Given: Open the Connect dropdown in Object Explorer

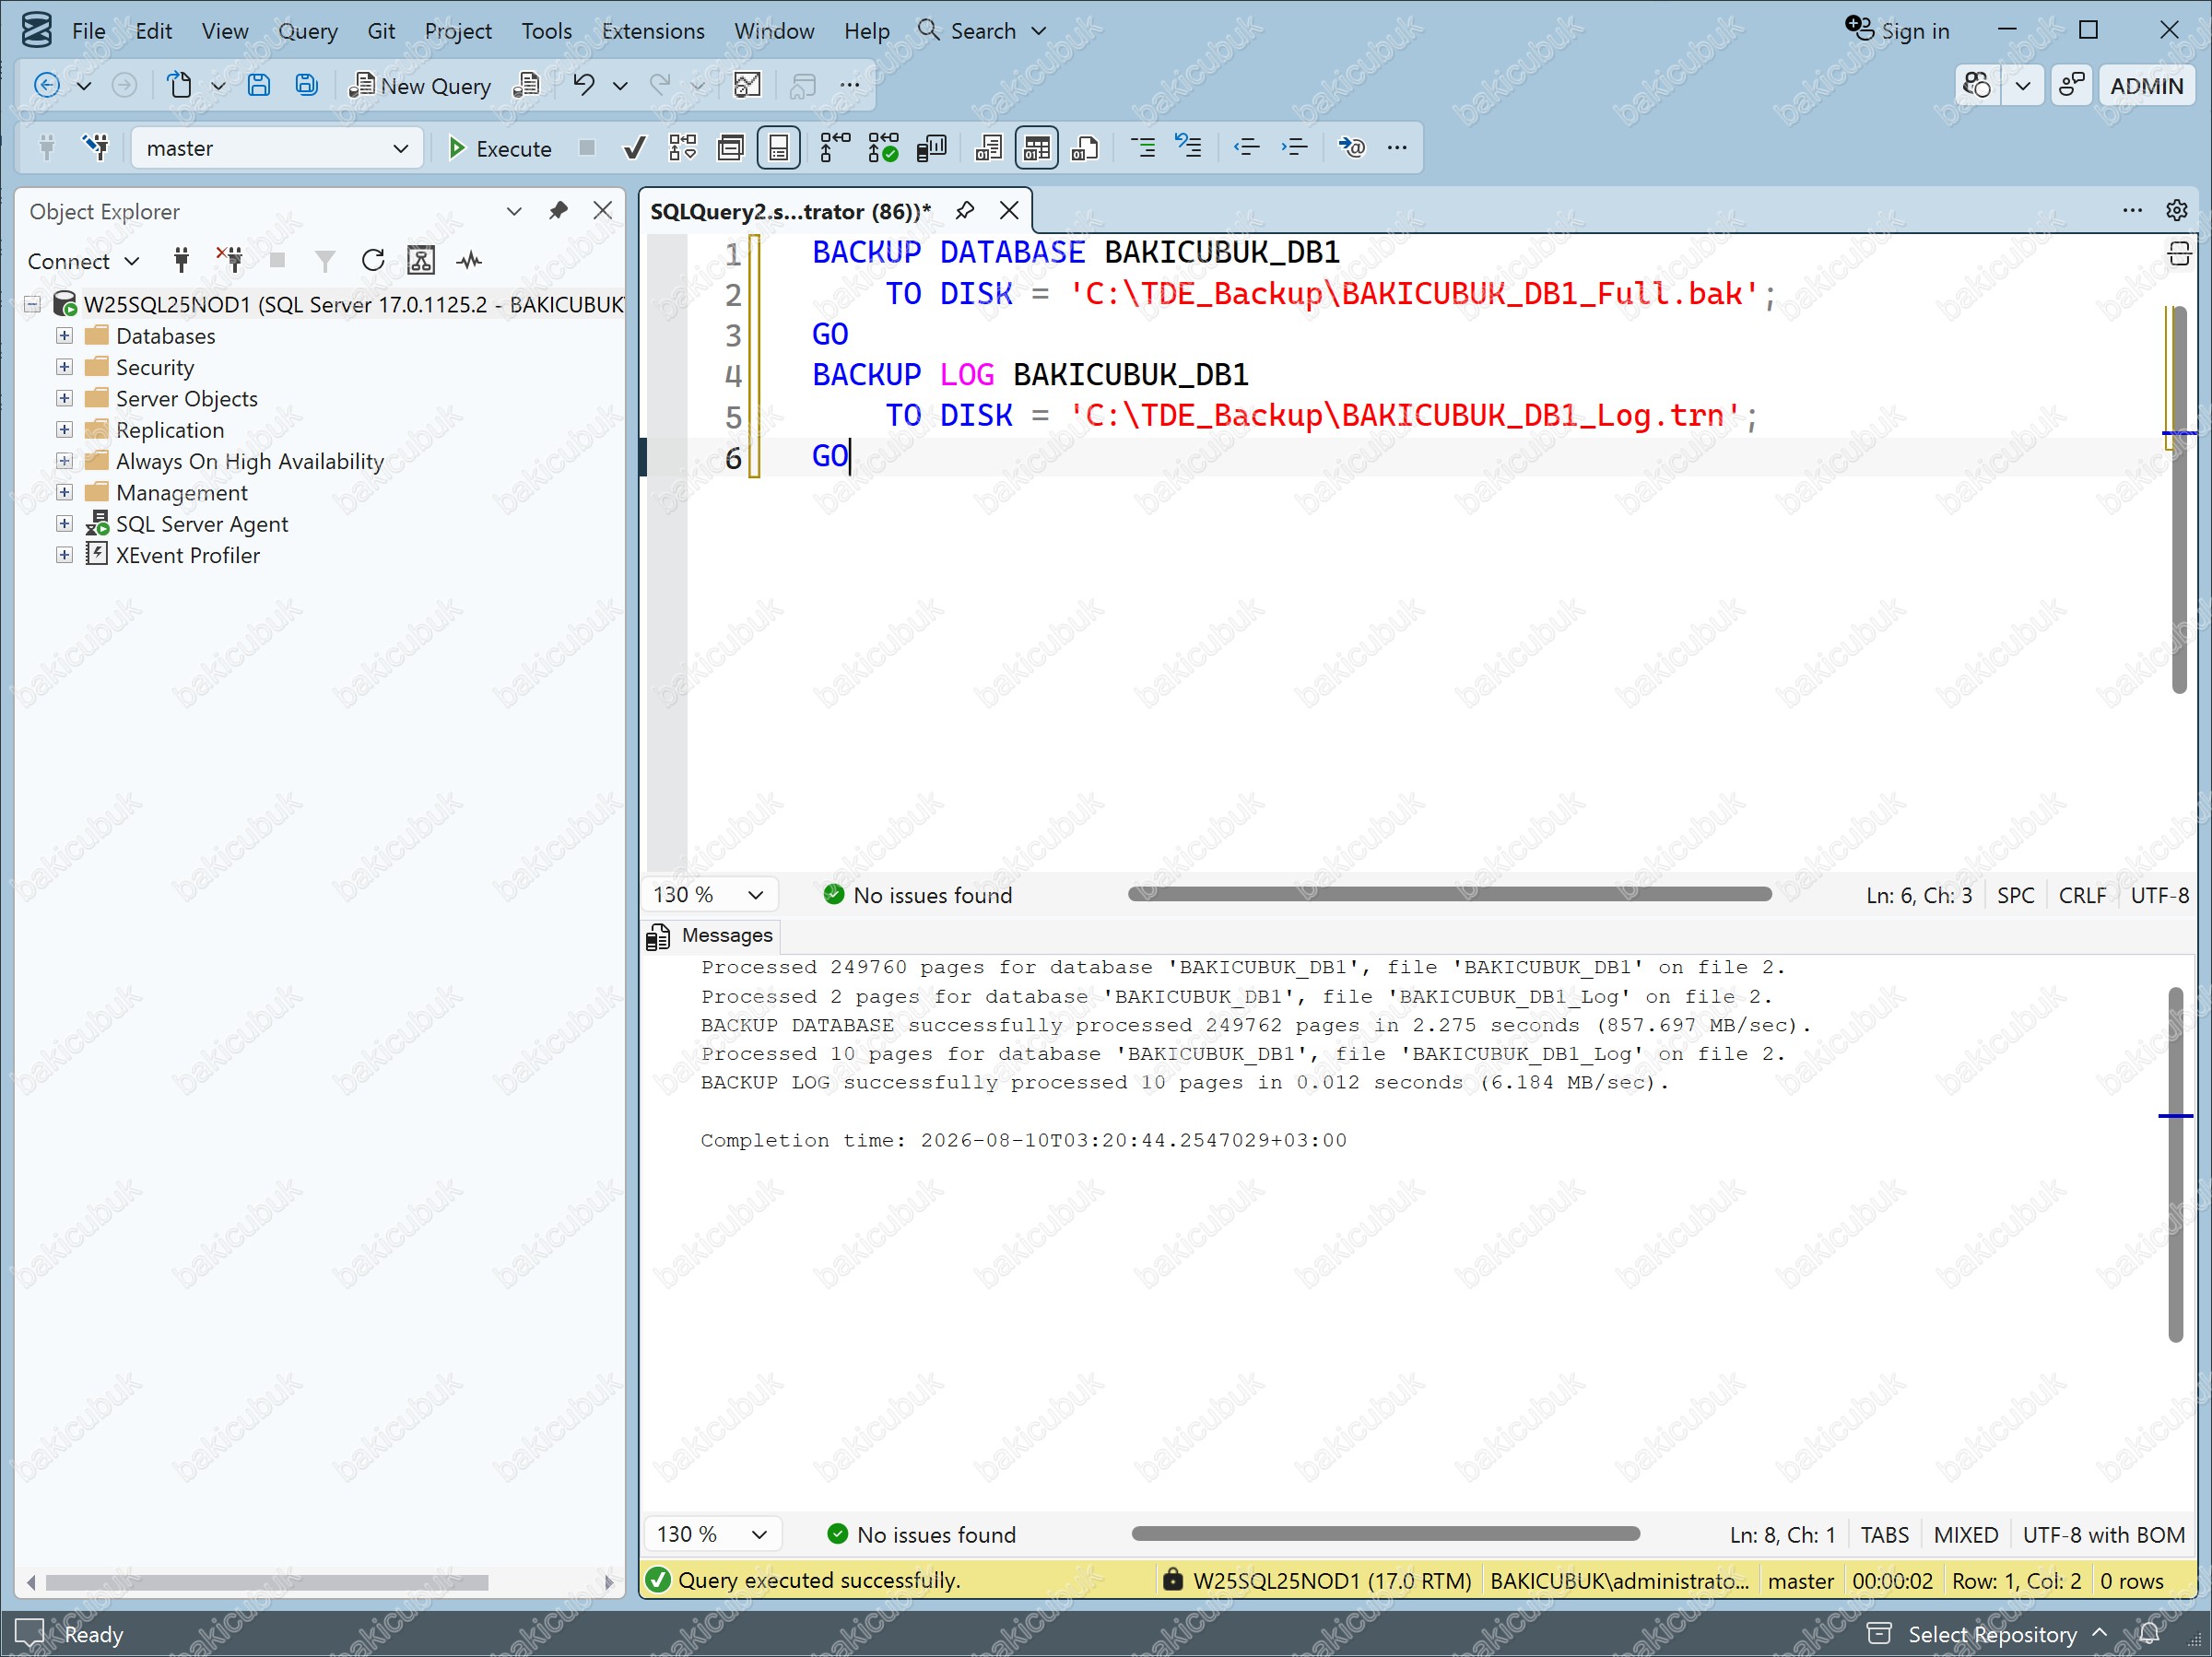Looking at the screenshot, I should pyautogui.click(x=83, y=261).
